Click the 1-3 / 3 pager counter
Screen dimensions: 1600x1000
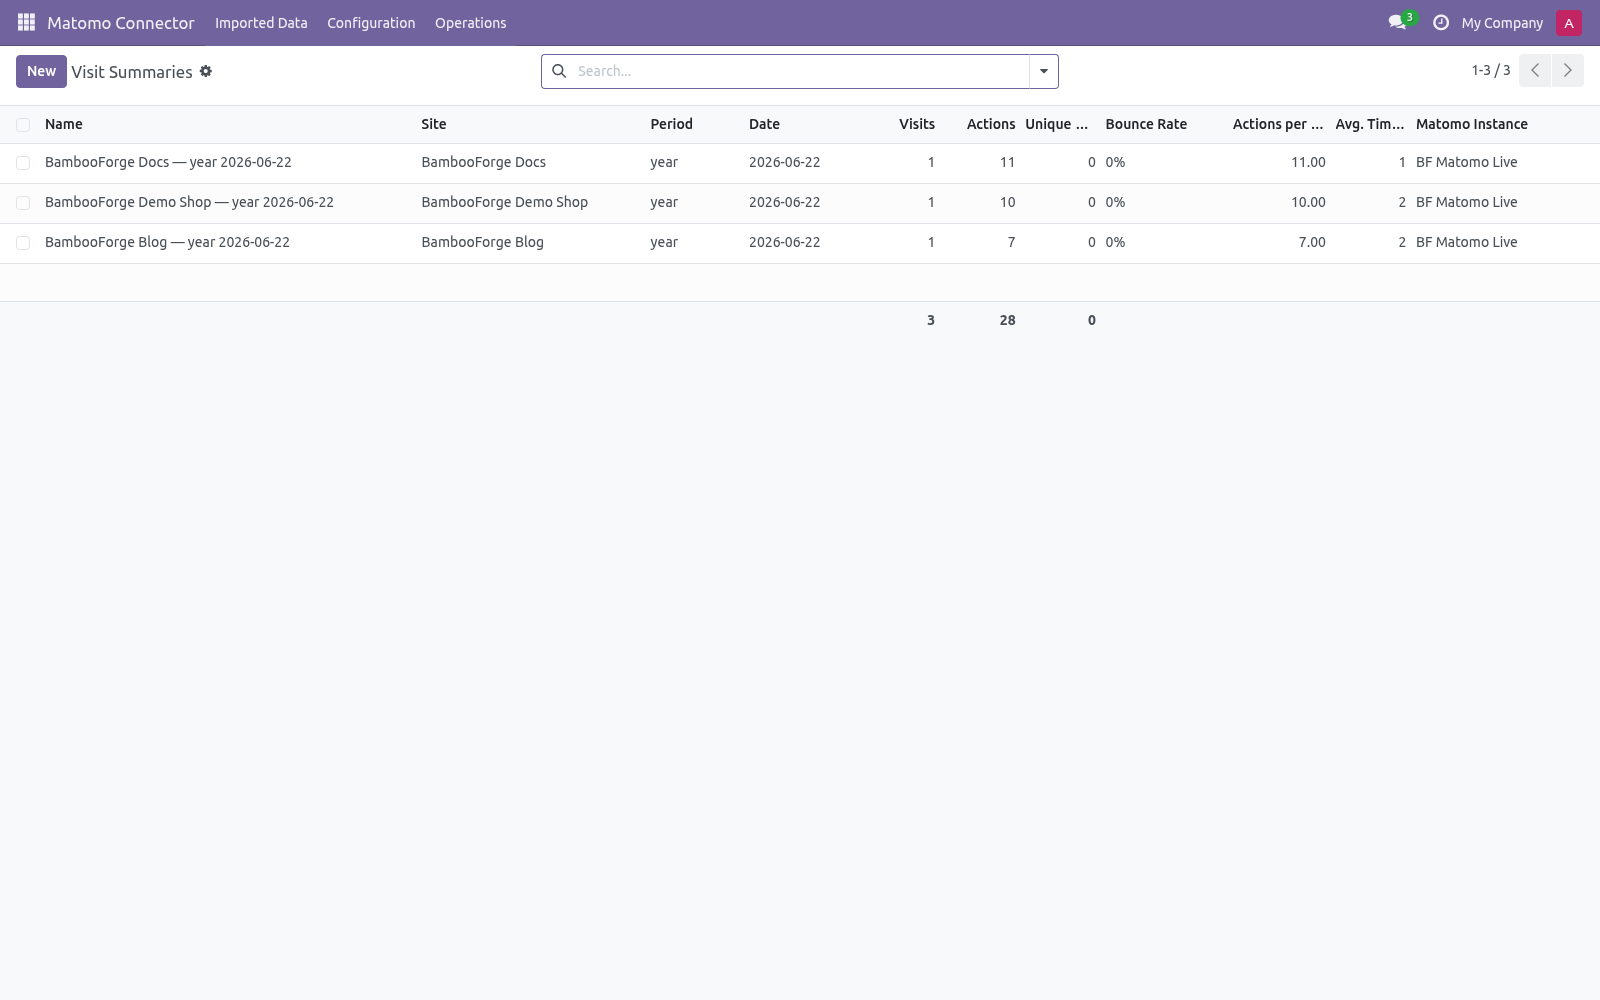point(1490,70)
